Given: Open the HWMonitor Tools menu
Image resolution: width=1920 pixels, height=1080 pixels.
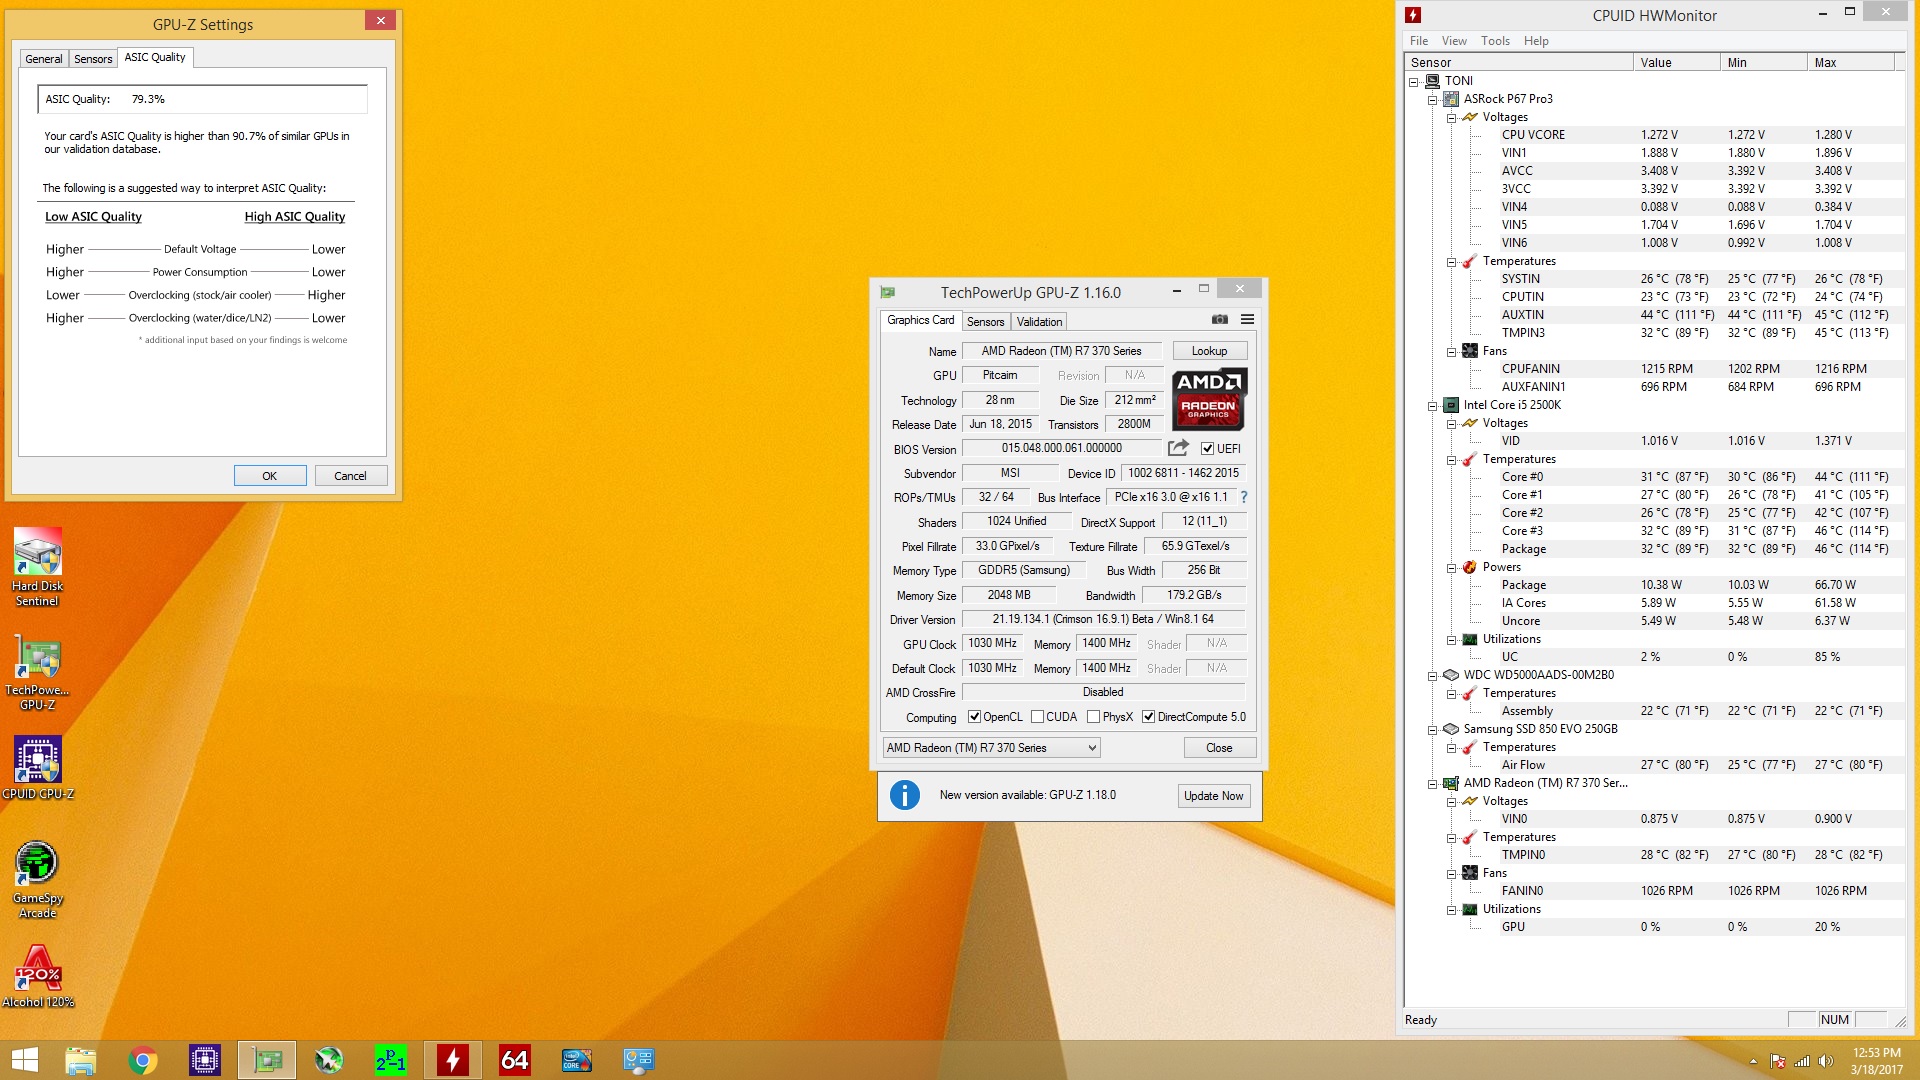Looking at the screenshot, I should pos(1495,41).
